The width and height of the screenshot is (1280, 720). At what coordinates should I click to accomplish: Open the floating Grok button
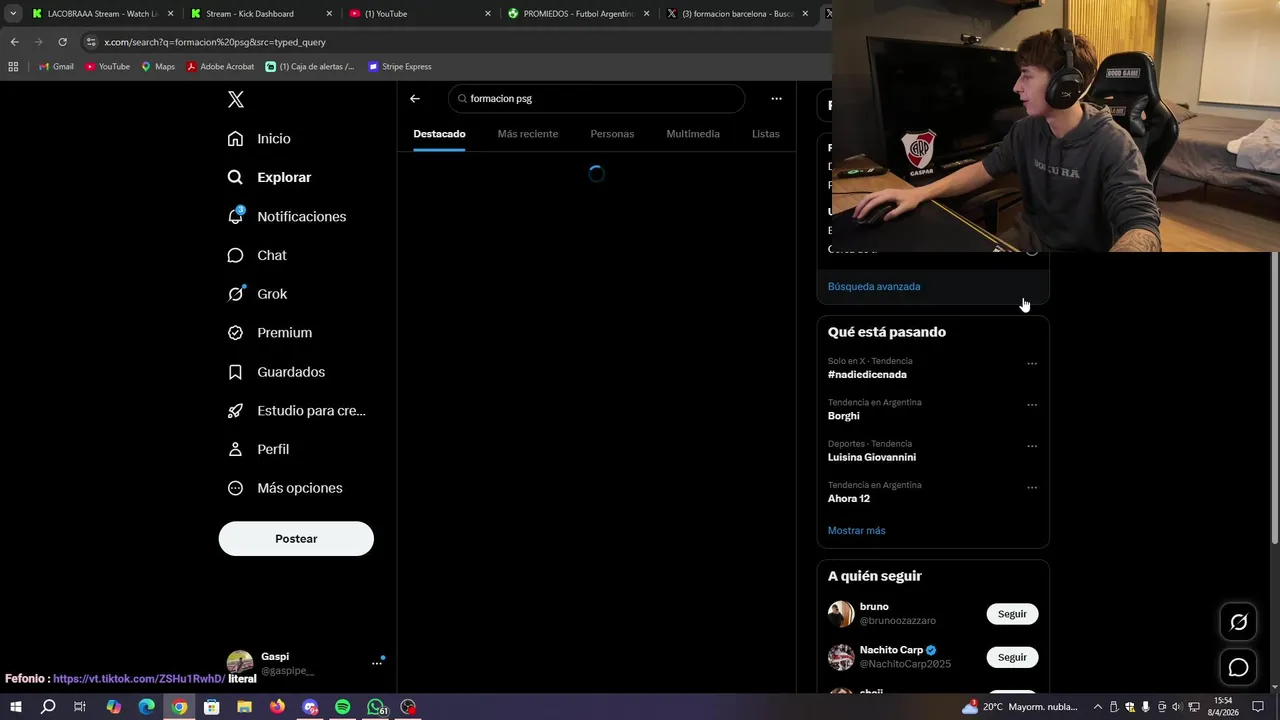1238,622
